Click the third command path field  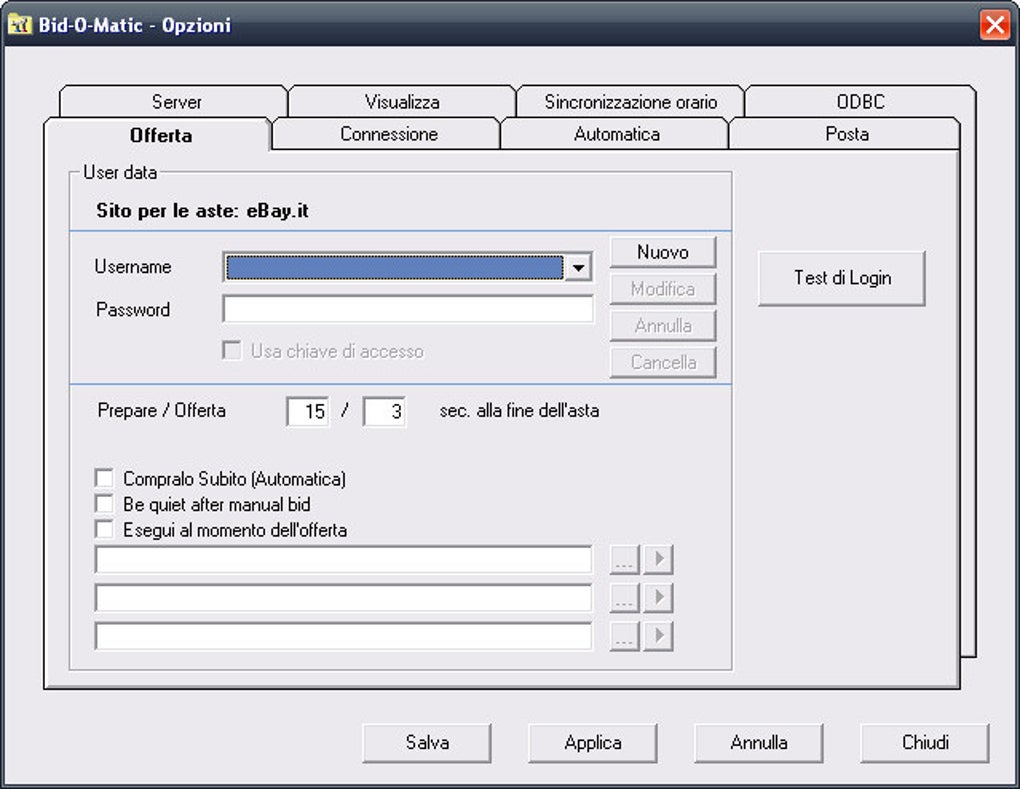[343, 636]
